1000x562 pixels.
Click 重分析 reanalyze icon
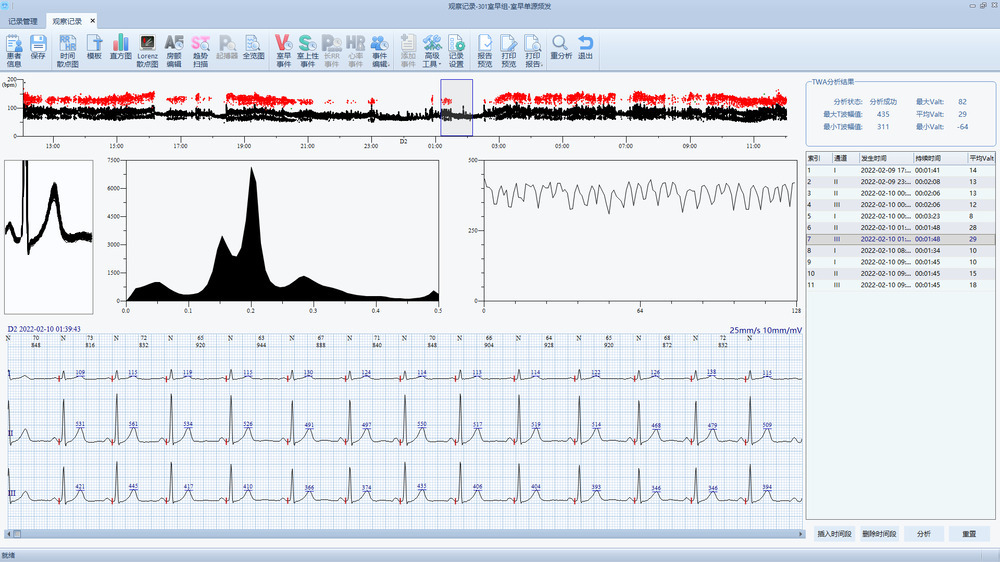point(561,49)
